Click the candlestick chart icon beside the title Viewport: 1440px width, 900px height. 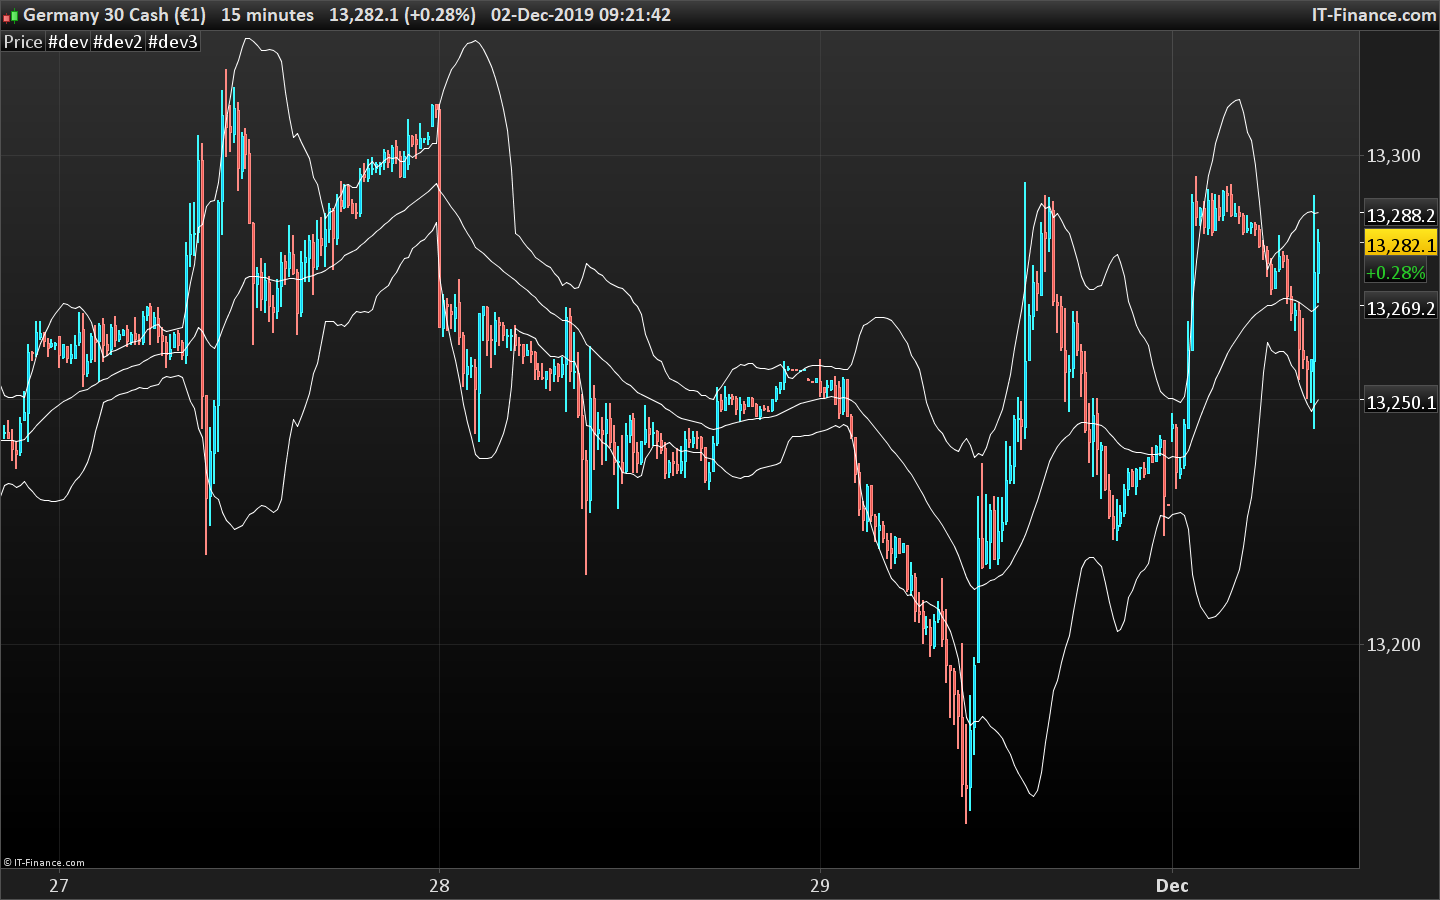pyautogui.click(x=10, y=15)
